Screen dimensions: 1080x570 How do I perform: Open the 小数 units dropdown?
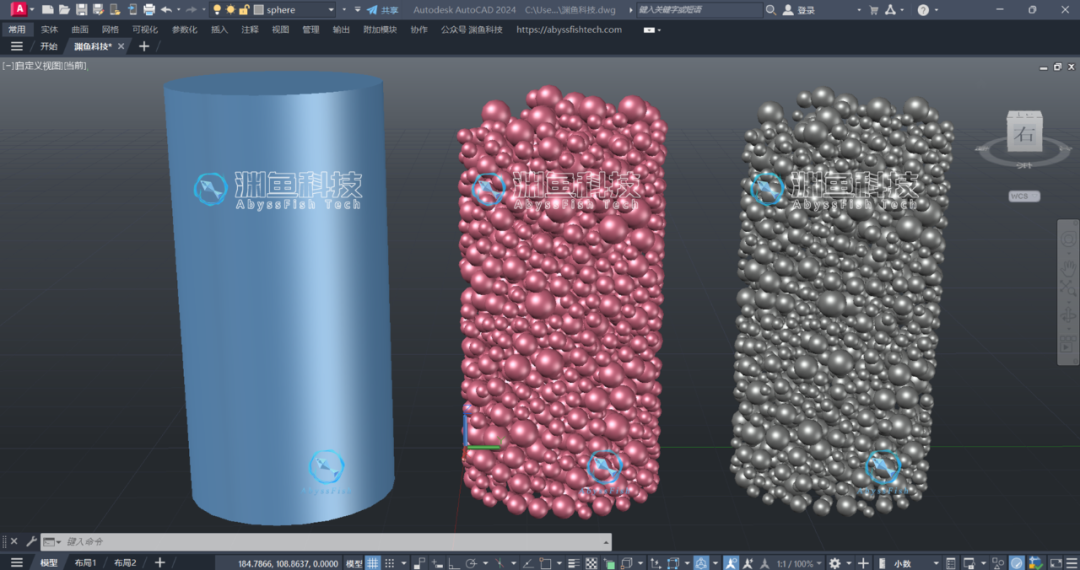click(909, 563)
